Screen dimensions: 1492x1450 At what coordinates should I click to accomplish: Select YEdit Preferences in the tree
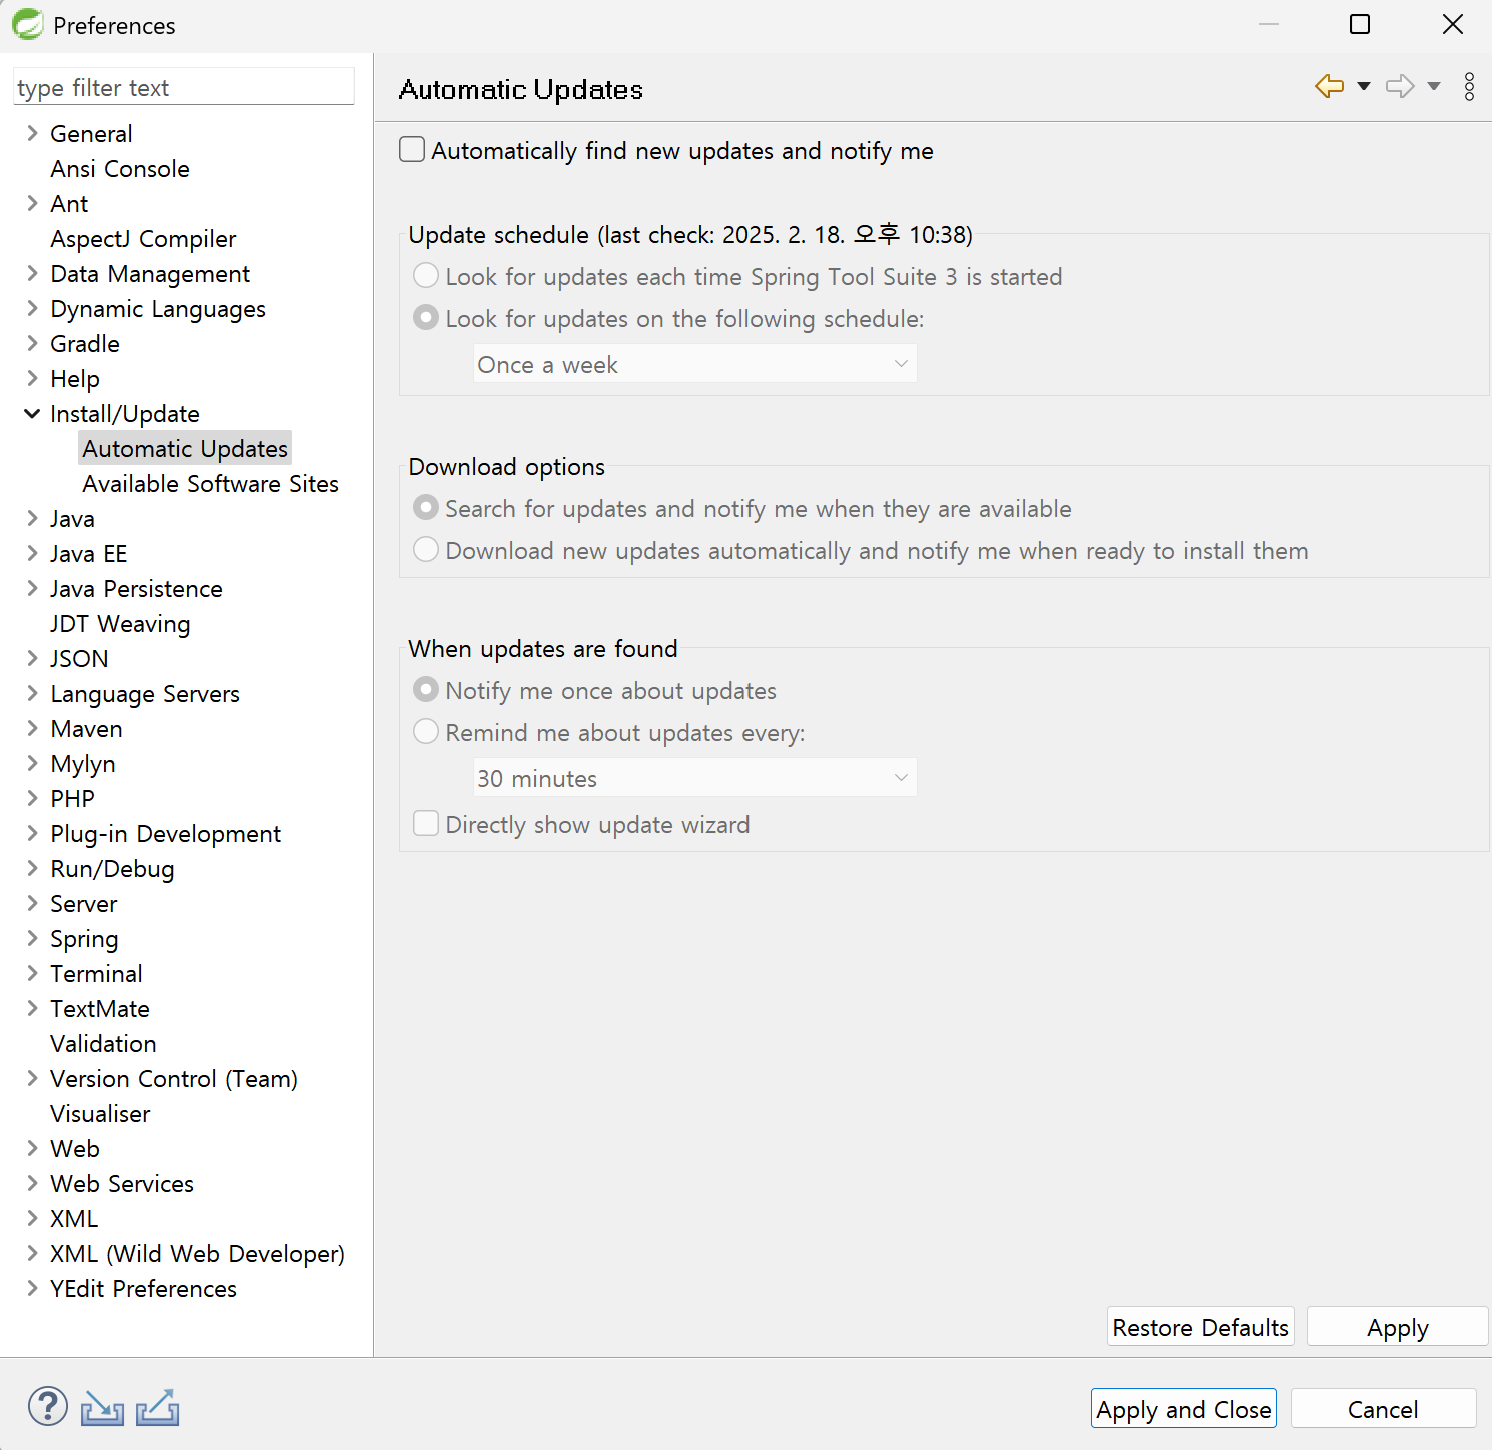143,1288
